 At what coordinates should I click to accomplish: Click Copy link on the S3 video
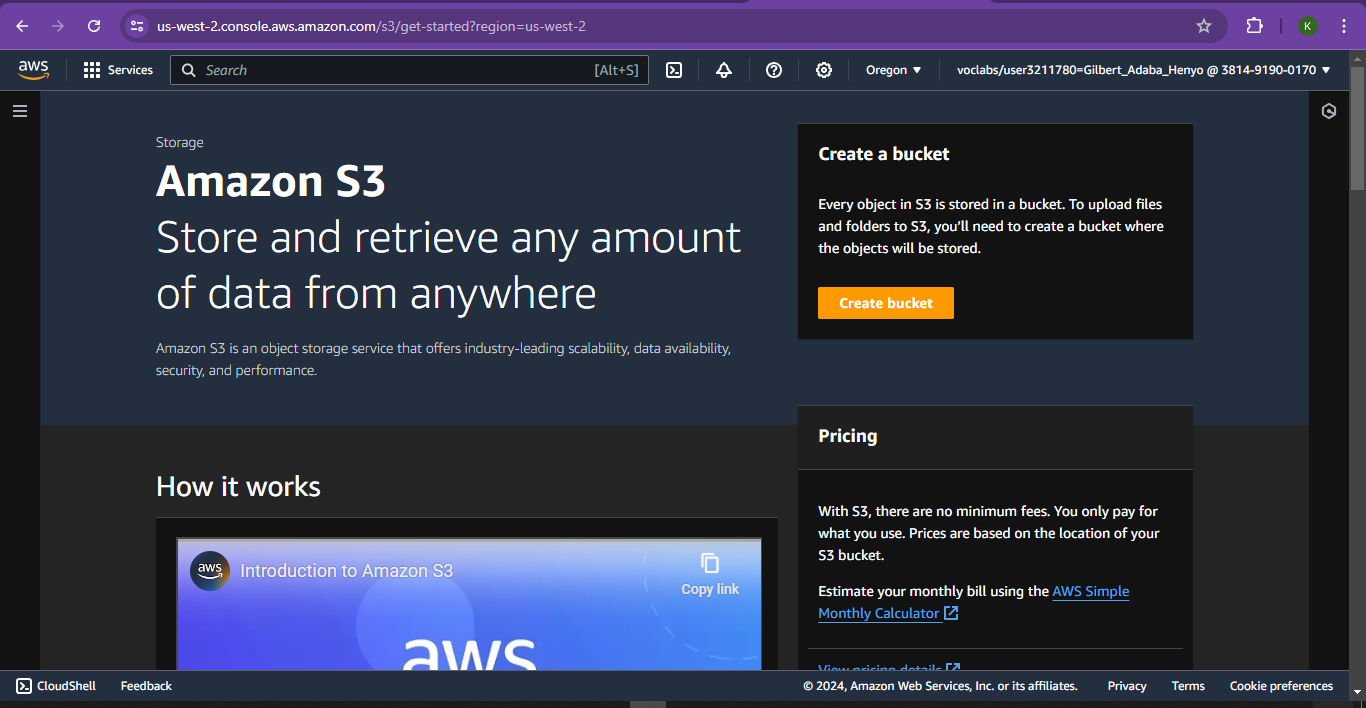tap(710, 574)
